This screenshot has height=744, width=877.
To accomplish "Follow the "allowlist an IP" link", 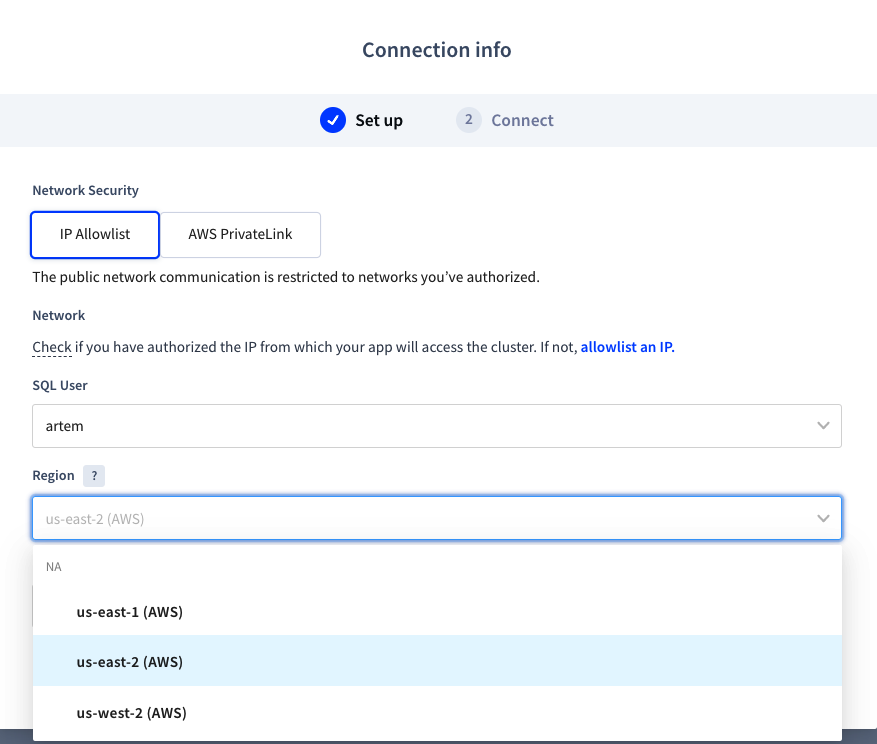I will pyautogui.click(x=627, y=348).
